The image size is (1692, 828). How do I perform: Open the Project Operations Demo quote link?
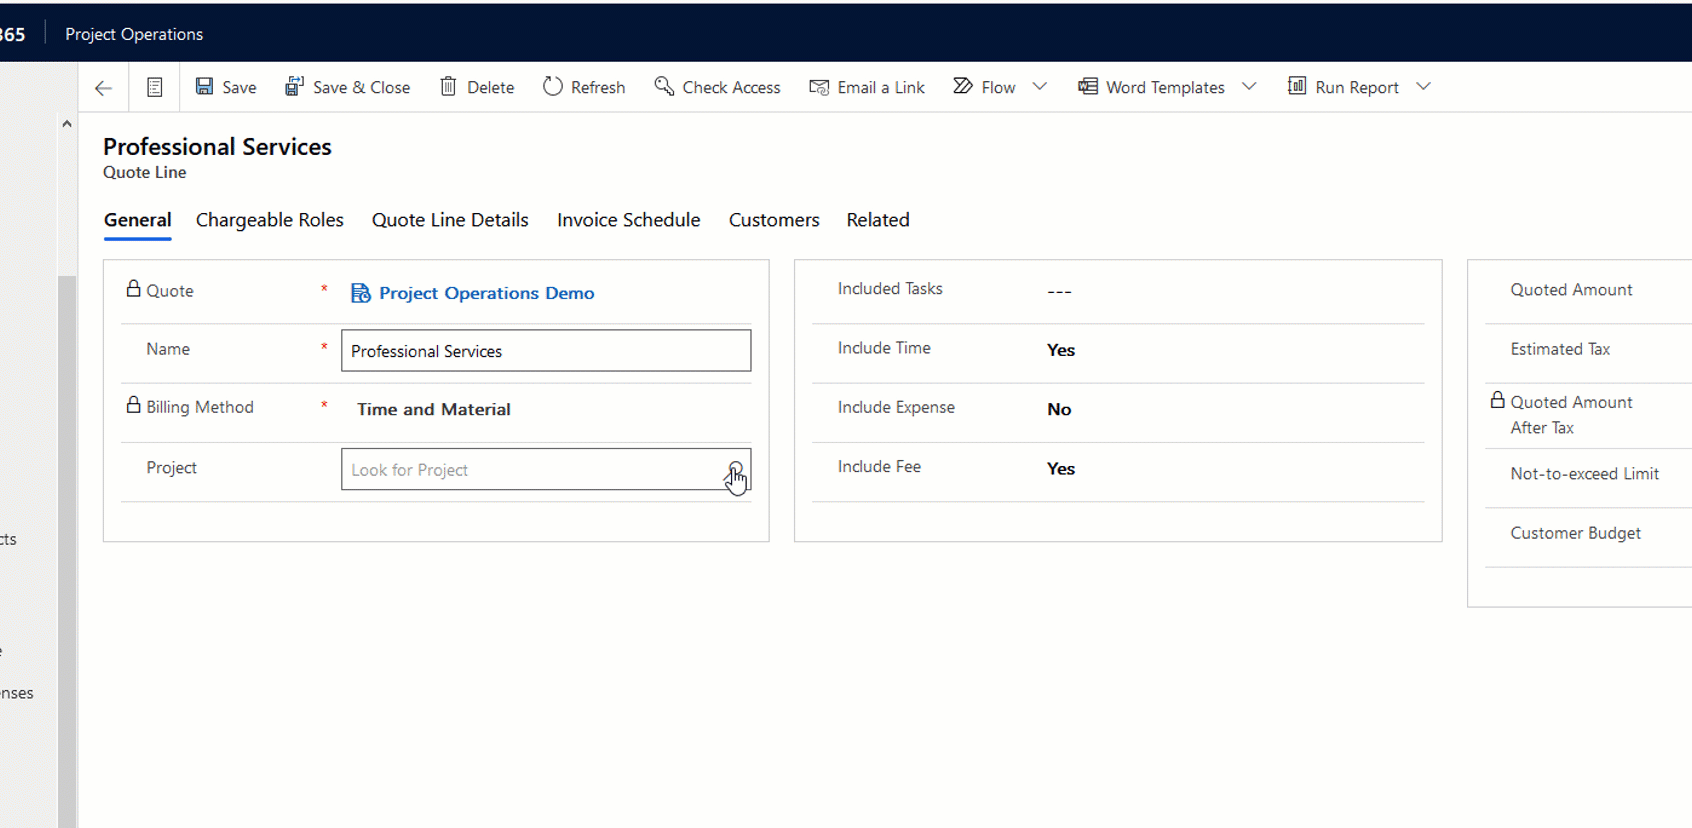point(487,293)
